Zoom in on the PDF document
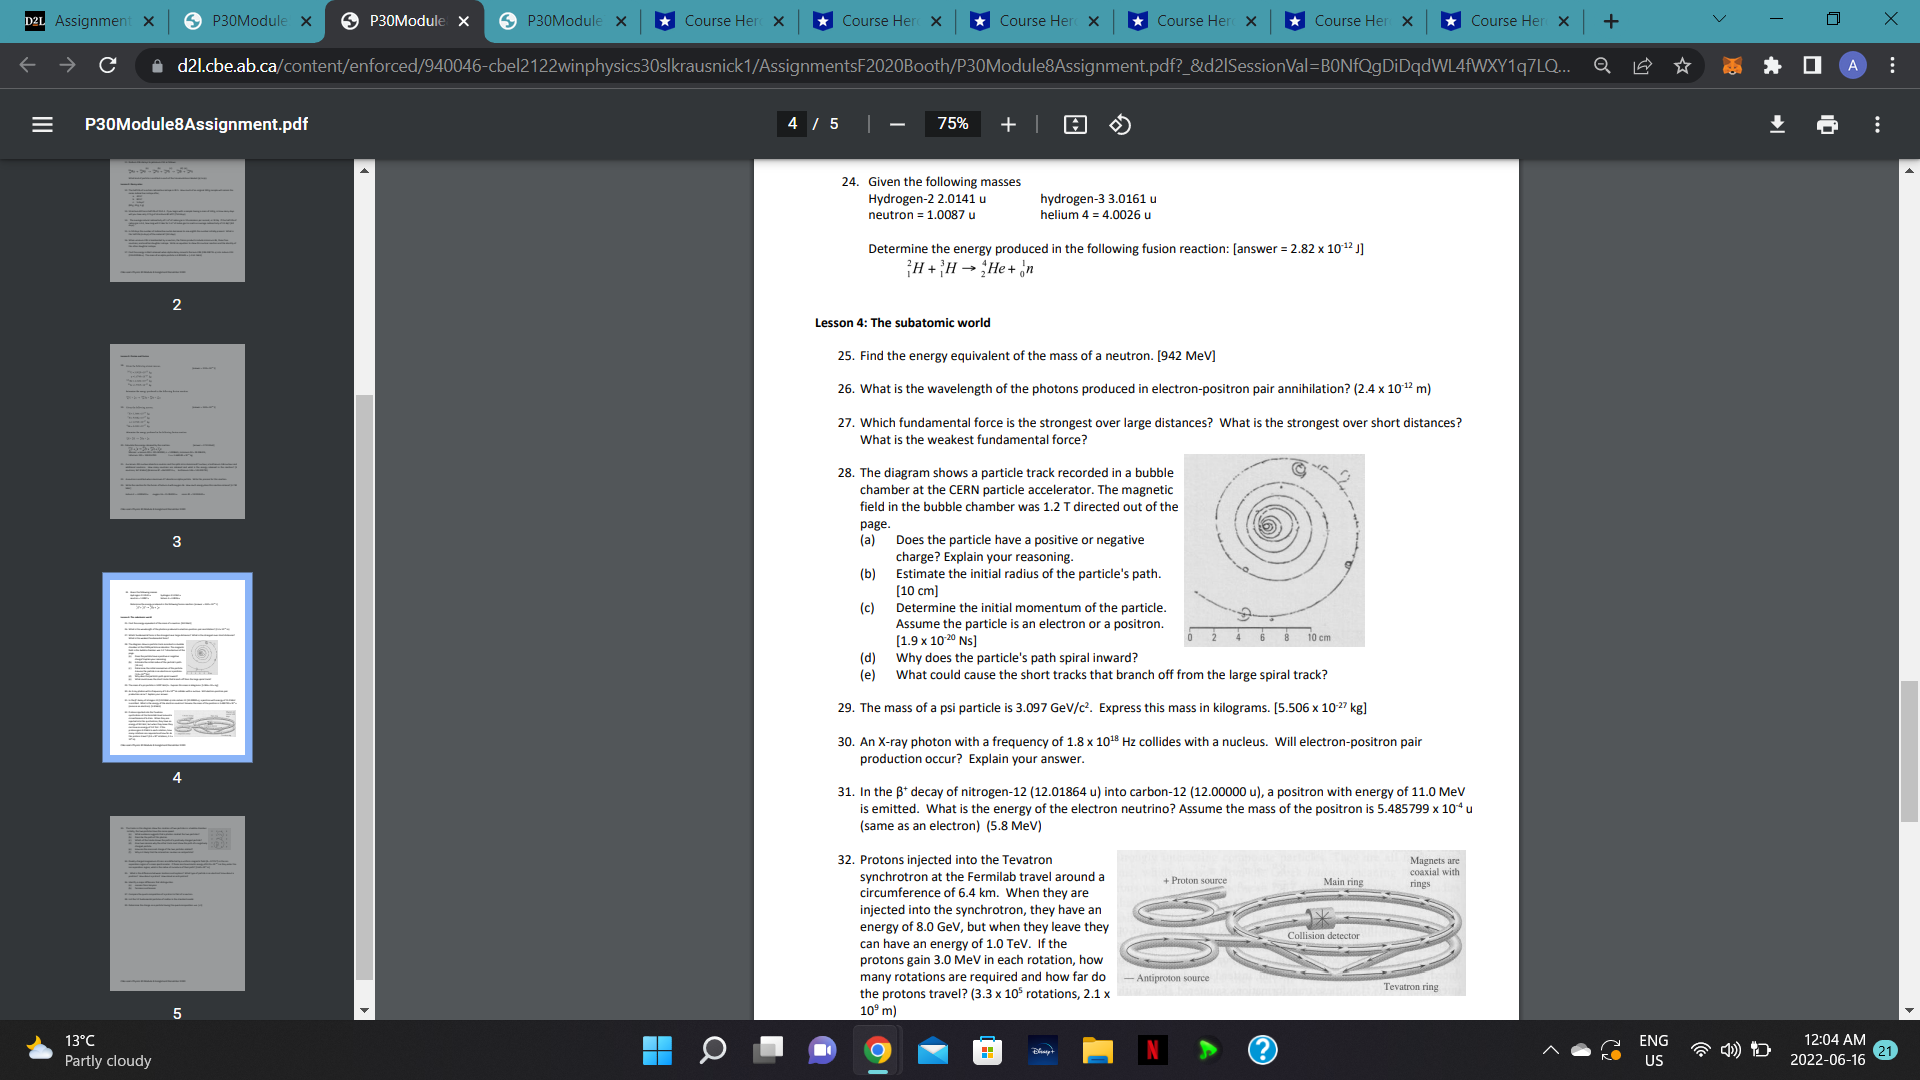The height and width of the screenshot is (1080, 1920). pos(1008,124)
